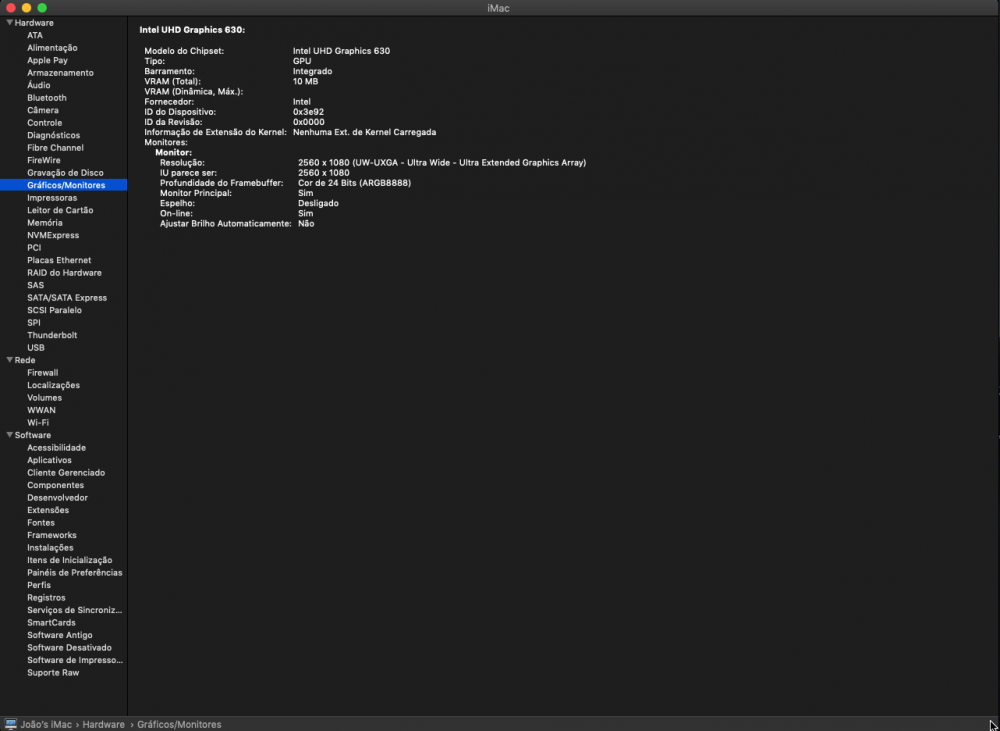
Task: Open Diagnósticos in the sidebar
Action: pyautogui.click(x=54, y=135)
